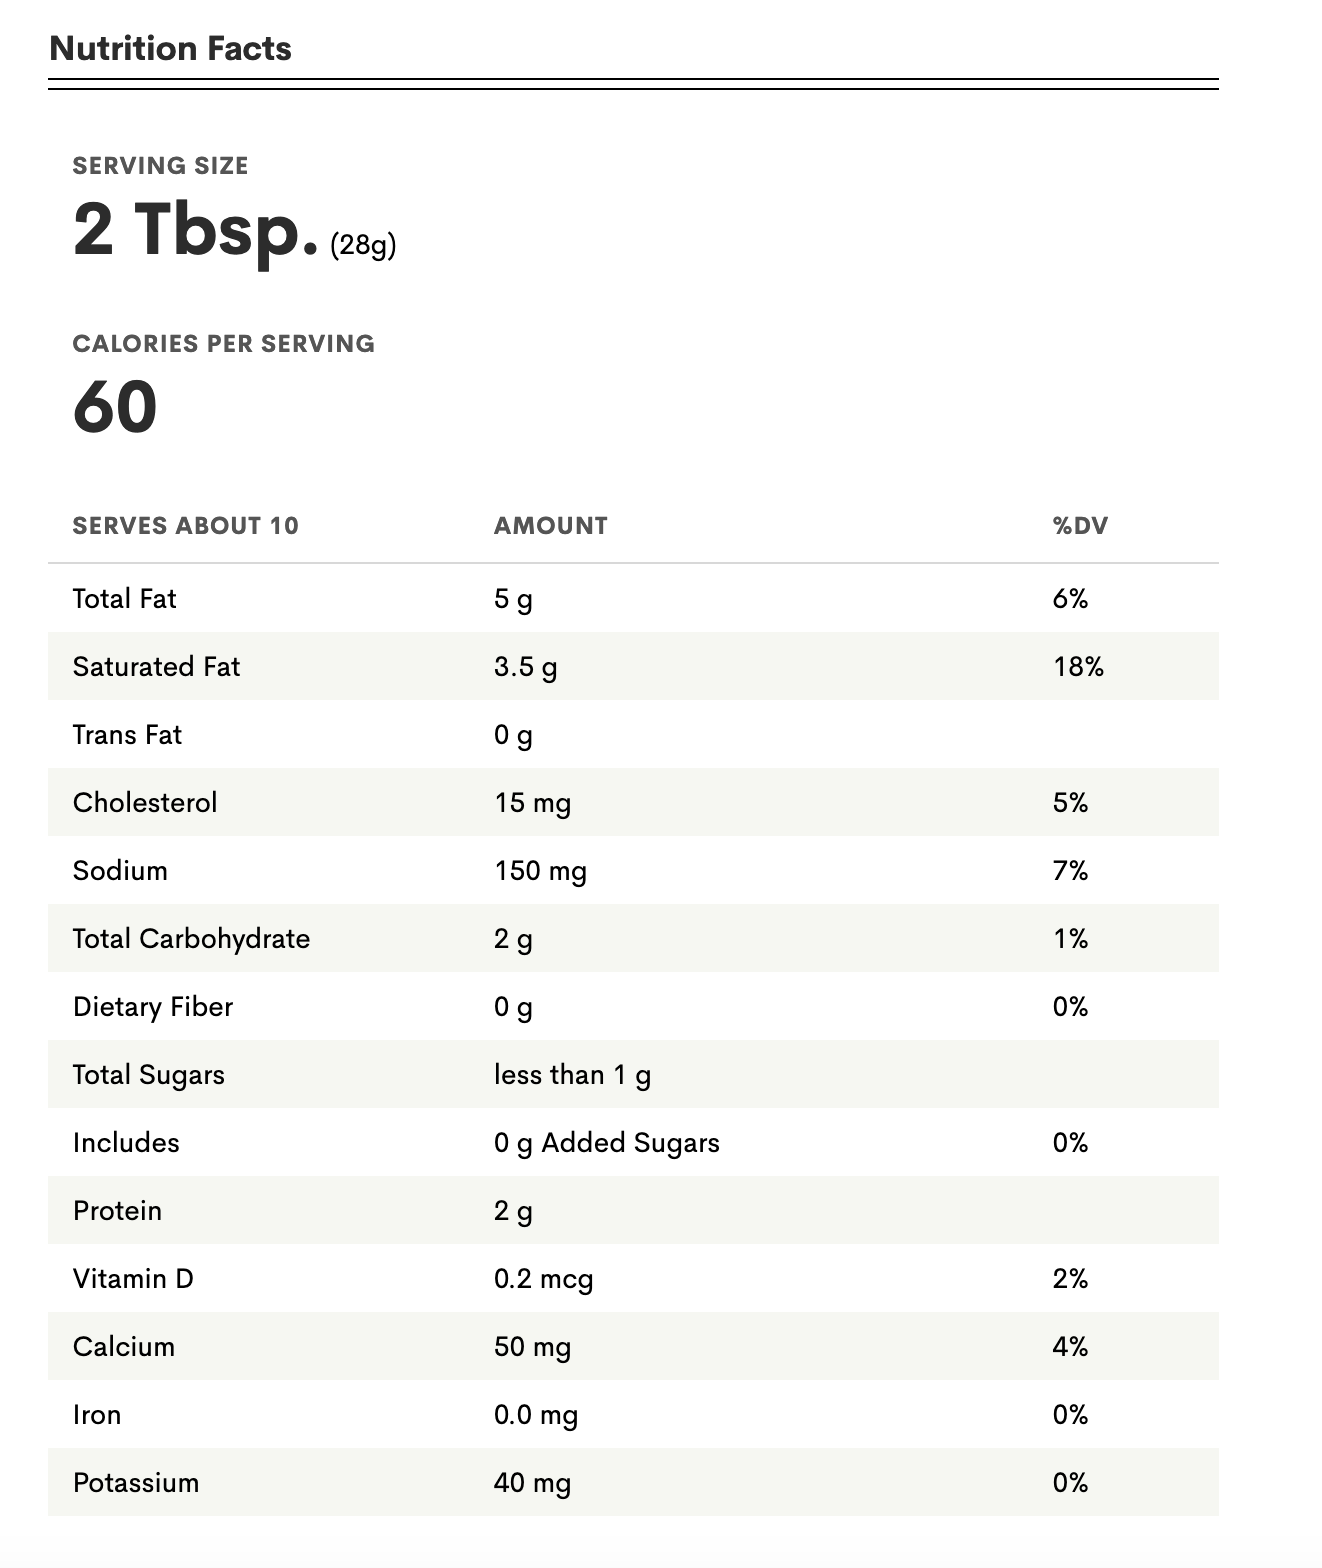Select the 2 Tbsp. serving size text

(x=196, y=229)
